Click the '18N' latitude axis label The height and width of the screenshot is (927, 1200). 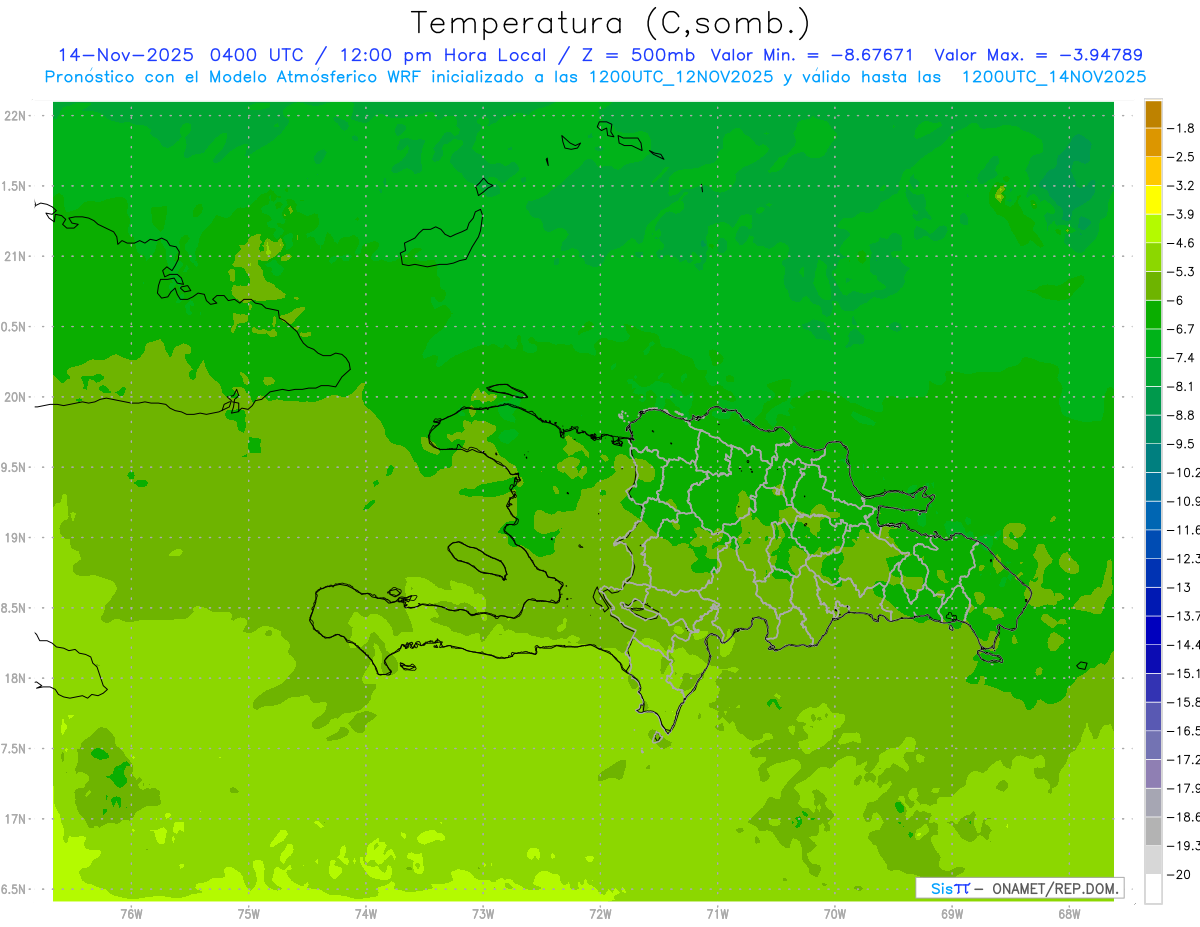point(15,678)
